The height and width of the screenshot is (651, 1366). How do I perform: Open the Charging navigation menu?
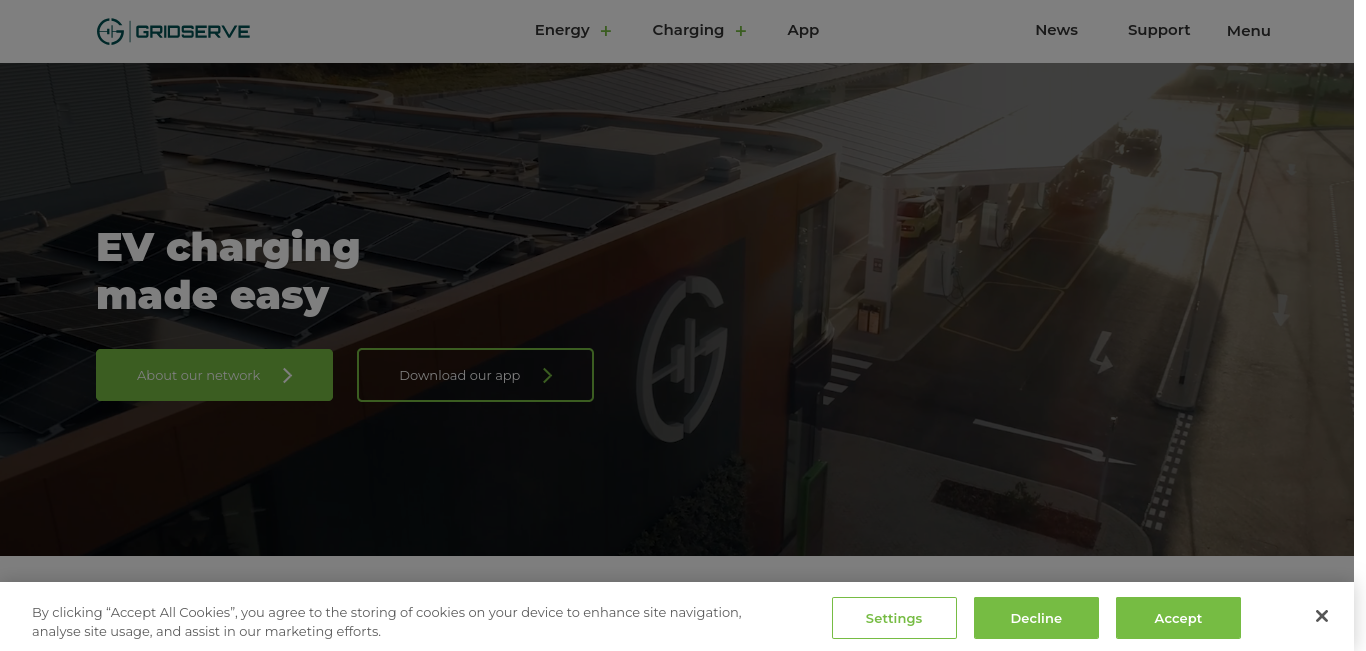[688, 30]
